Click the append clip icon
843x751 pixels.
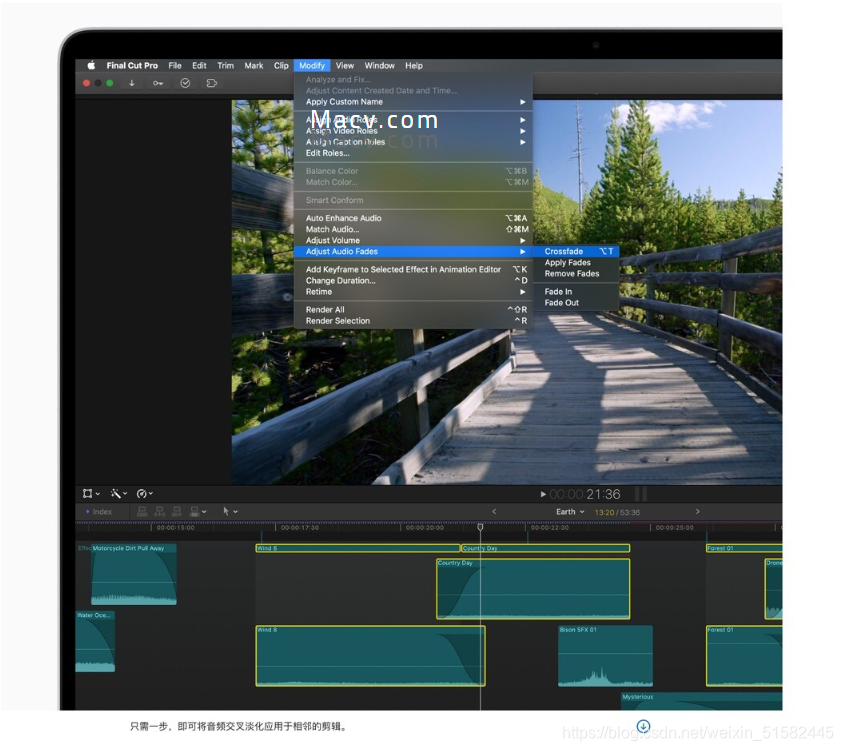(177, 512)
